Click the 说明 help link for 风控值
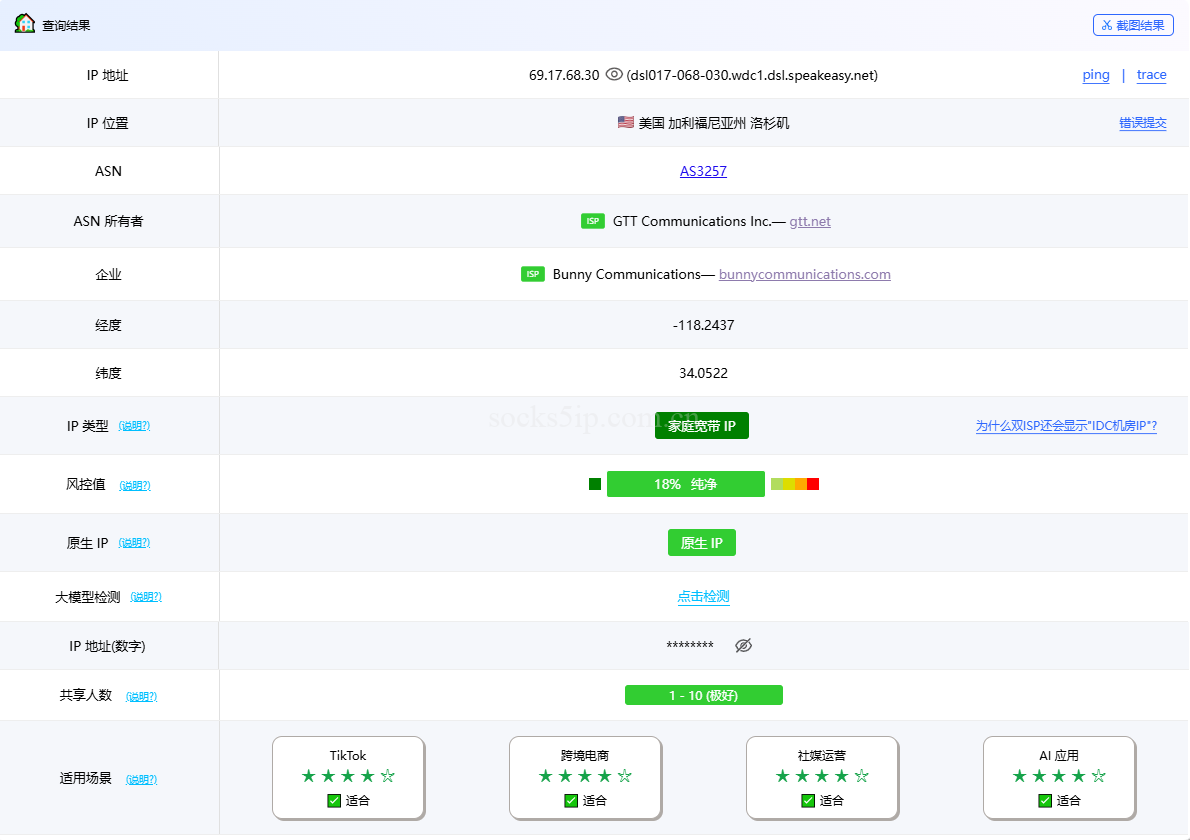This screenshot has width=1190, height=840. [135, 485]
